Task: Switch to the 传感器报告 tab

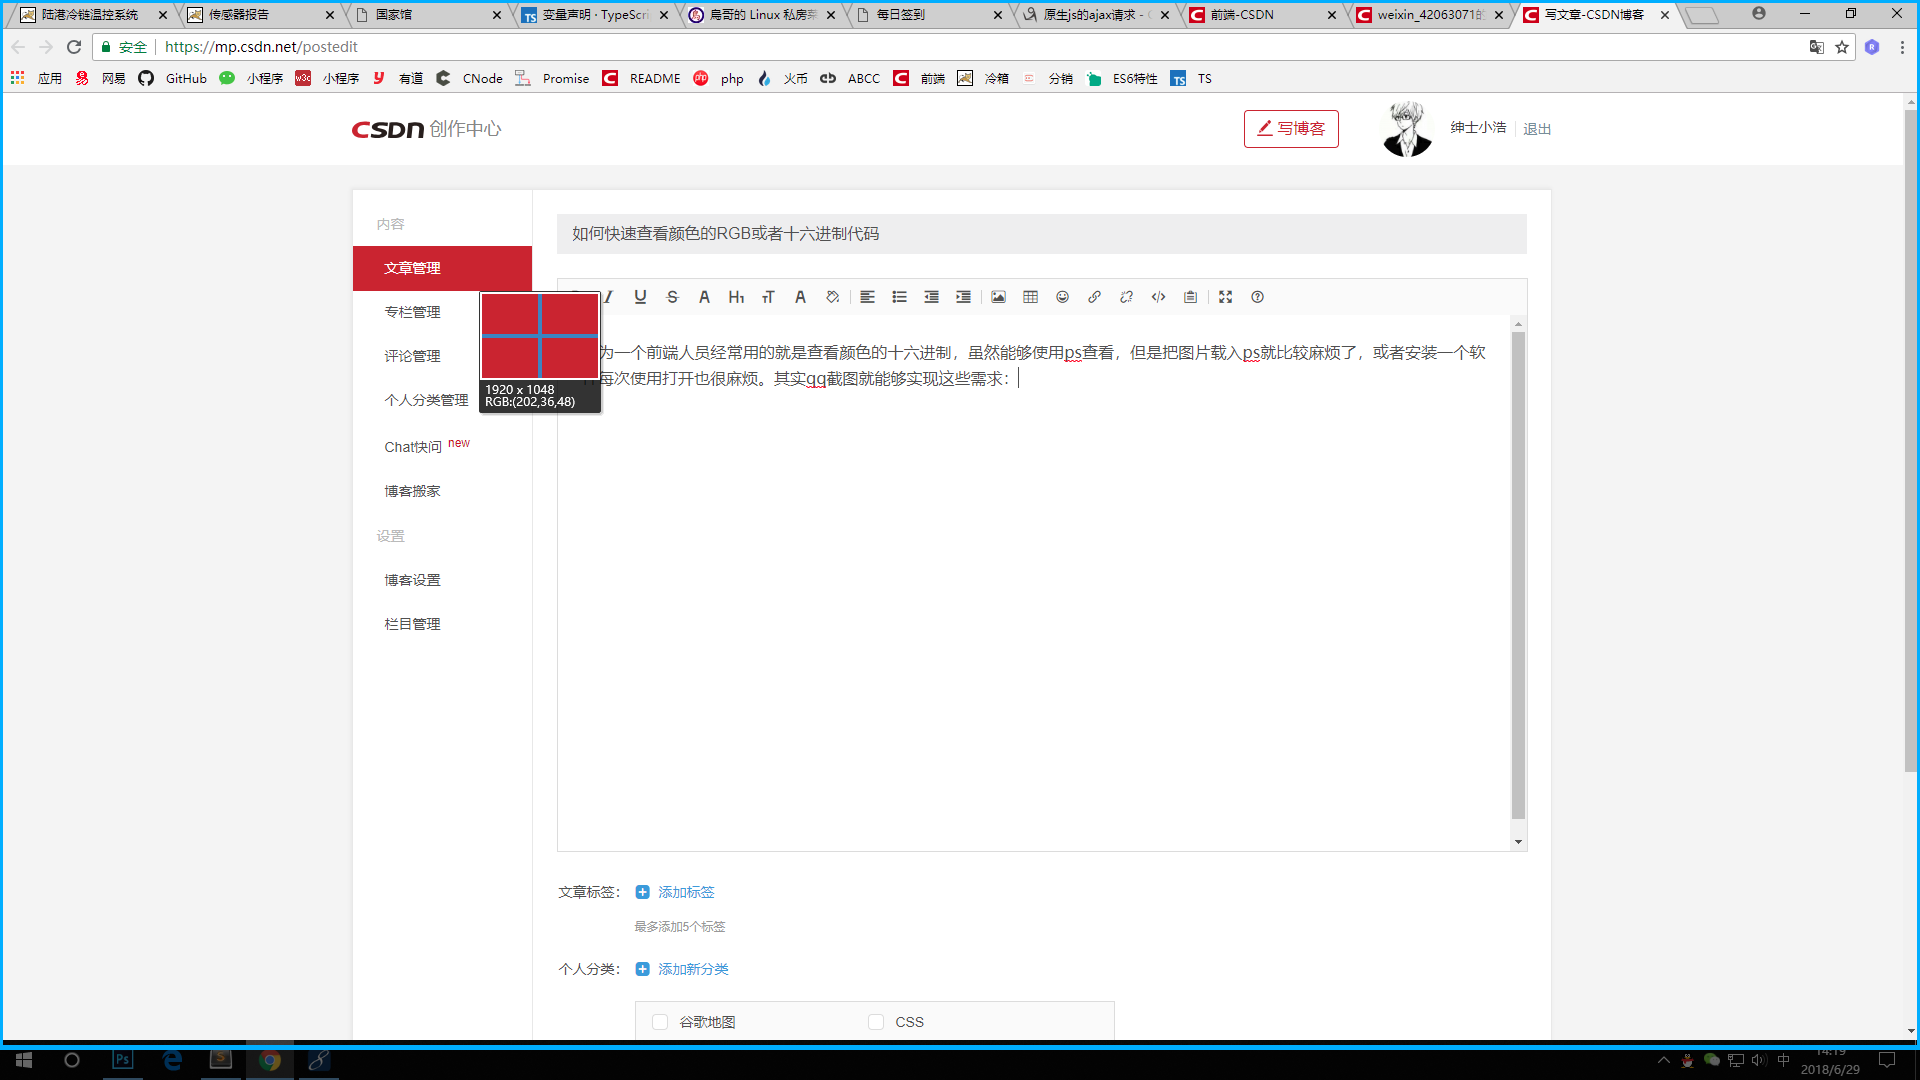Action: coord(261,15)
